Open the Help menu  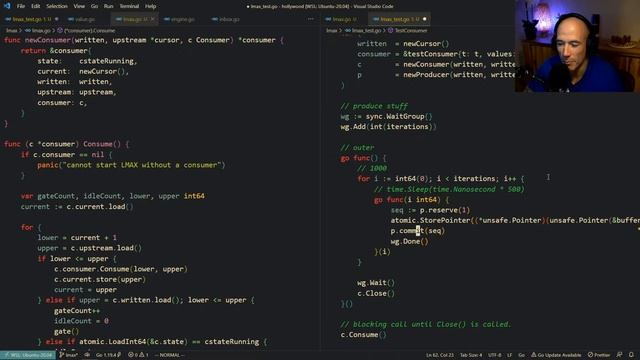click(151, 6)
